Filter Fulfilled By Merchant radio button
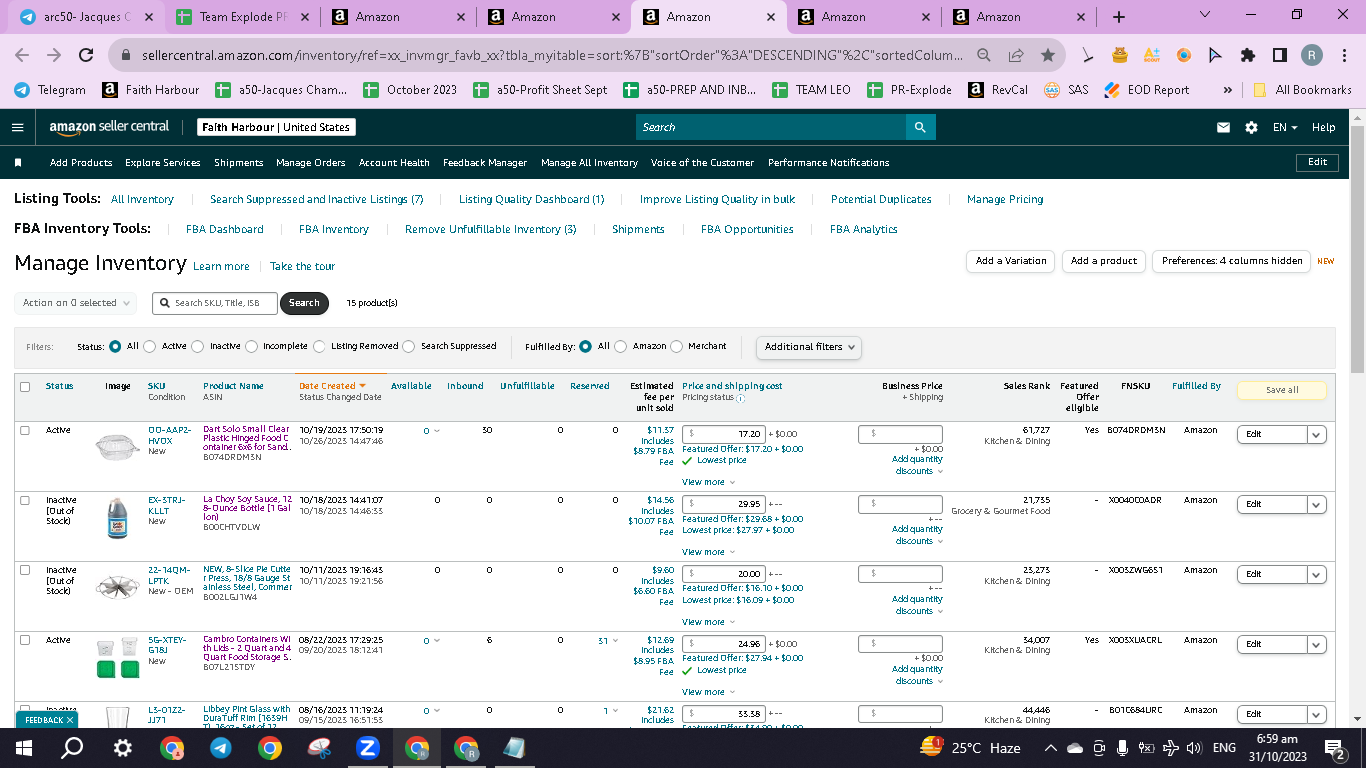The width and height of the screenshot is (1366, 768). coord(677,346)
